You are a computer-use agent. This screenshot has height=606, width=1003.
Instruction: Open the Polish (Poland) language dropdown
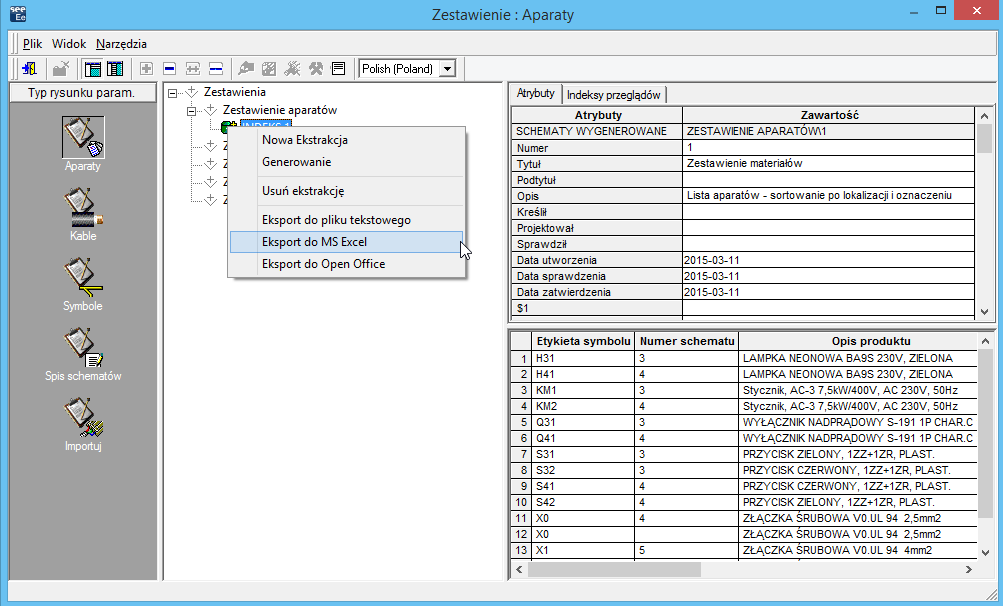(448, 68)
